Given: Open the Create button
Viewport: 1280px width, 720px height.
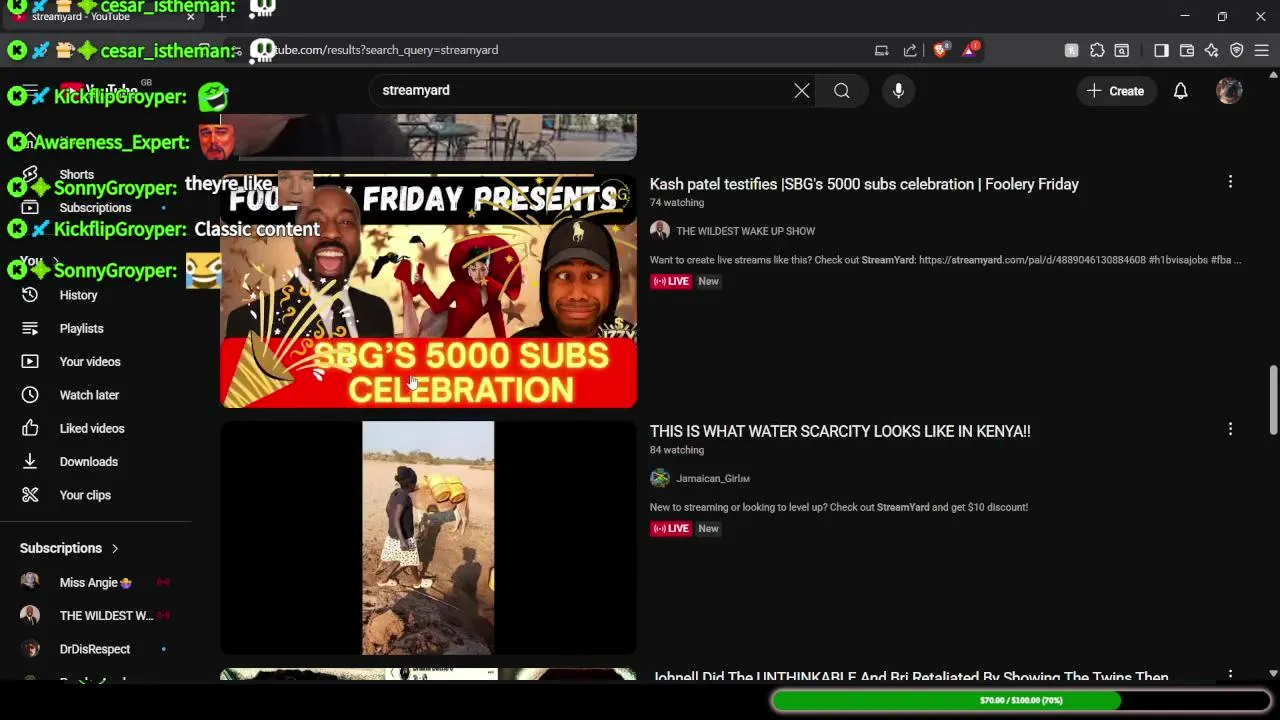Looking at the screenshot, I should point(1116,91).
